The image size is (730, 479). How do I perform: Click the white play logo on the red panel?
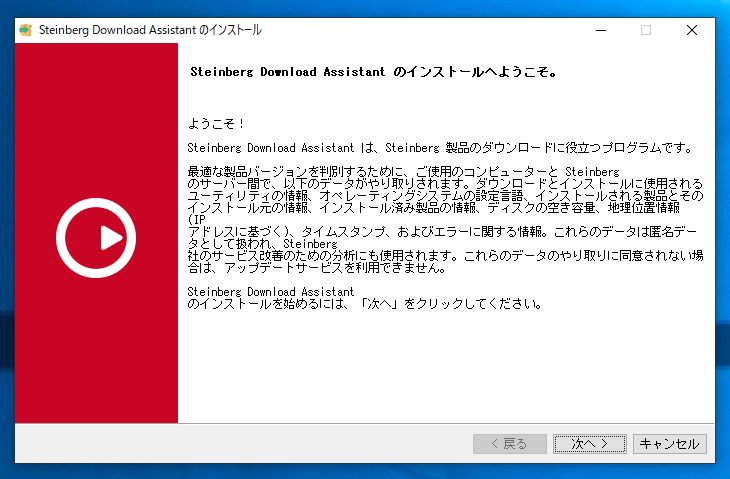pyautogui.click(x=96, y=238)
